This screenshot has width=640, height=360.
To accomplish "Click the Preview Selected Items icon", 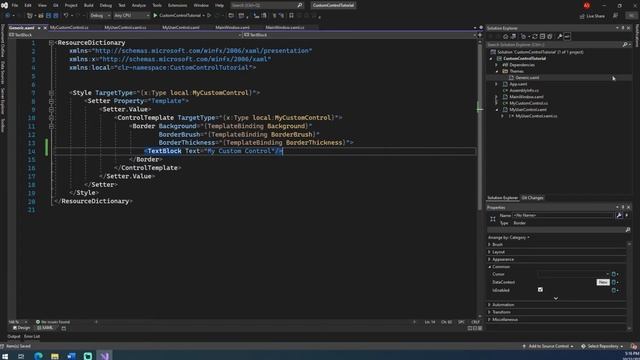I will 567,36.
